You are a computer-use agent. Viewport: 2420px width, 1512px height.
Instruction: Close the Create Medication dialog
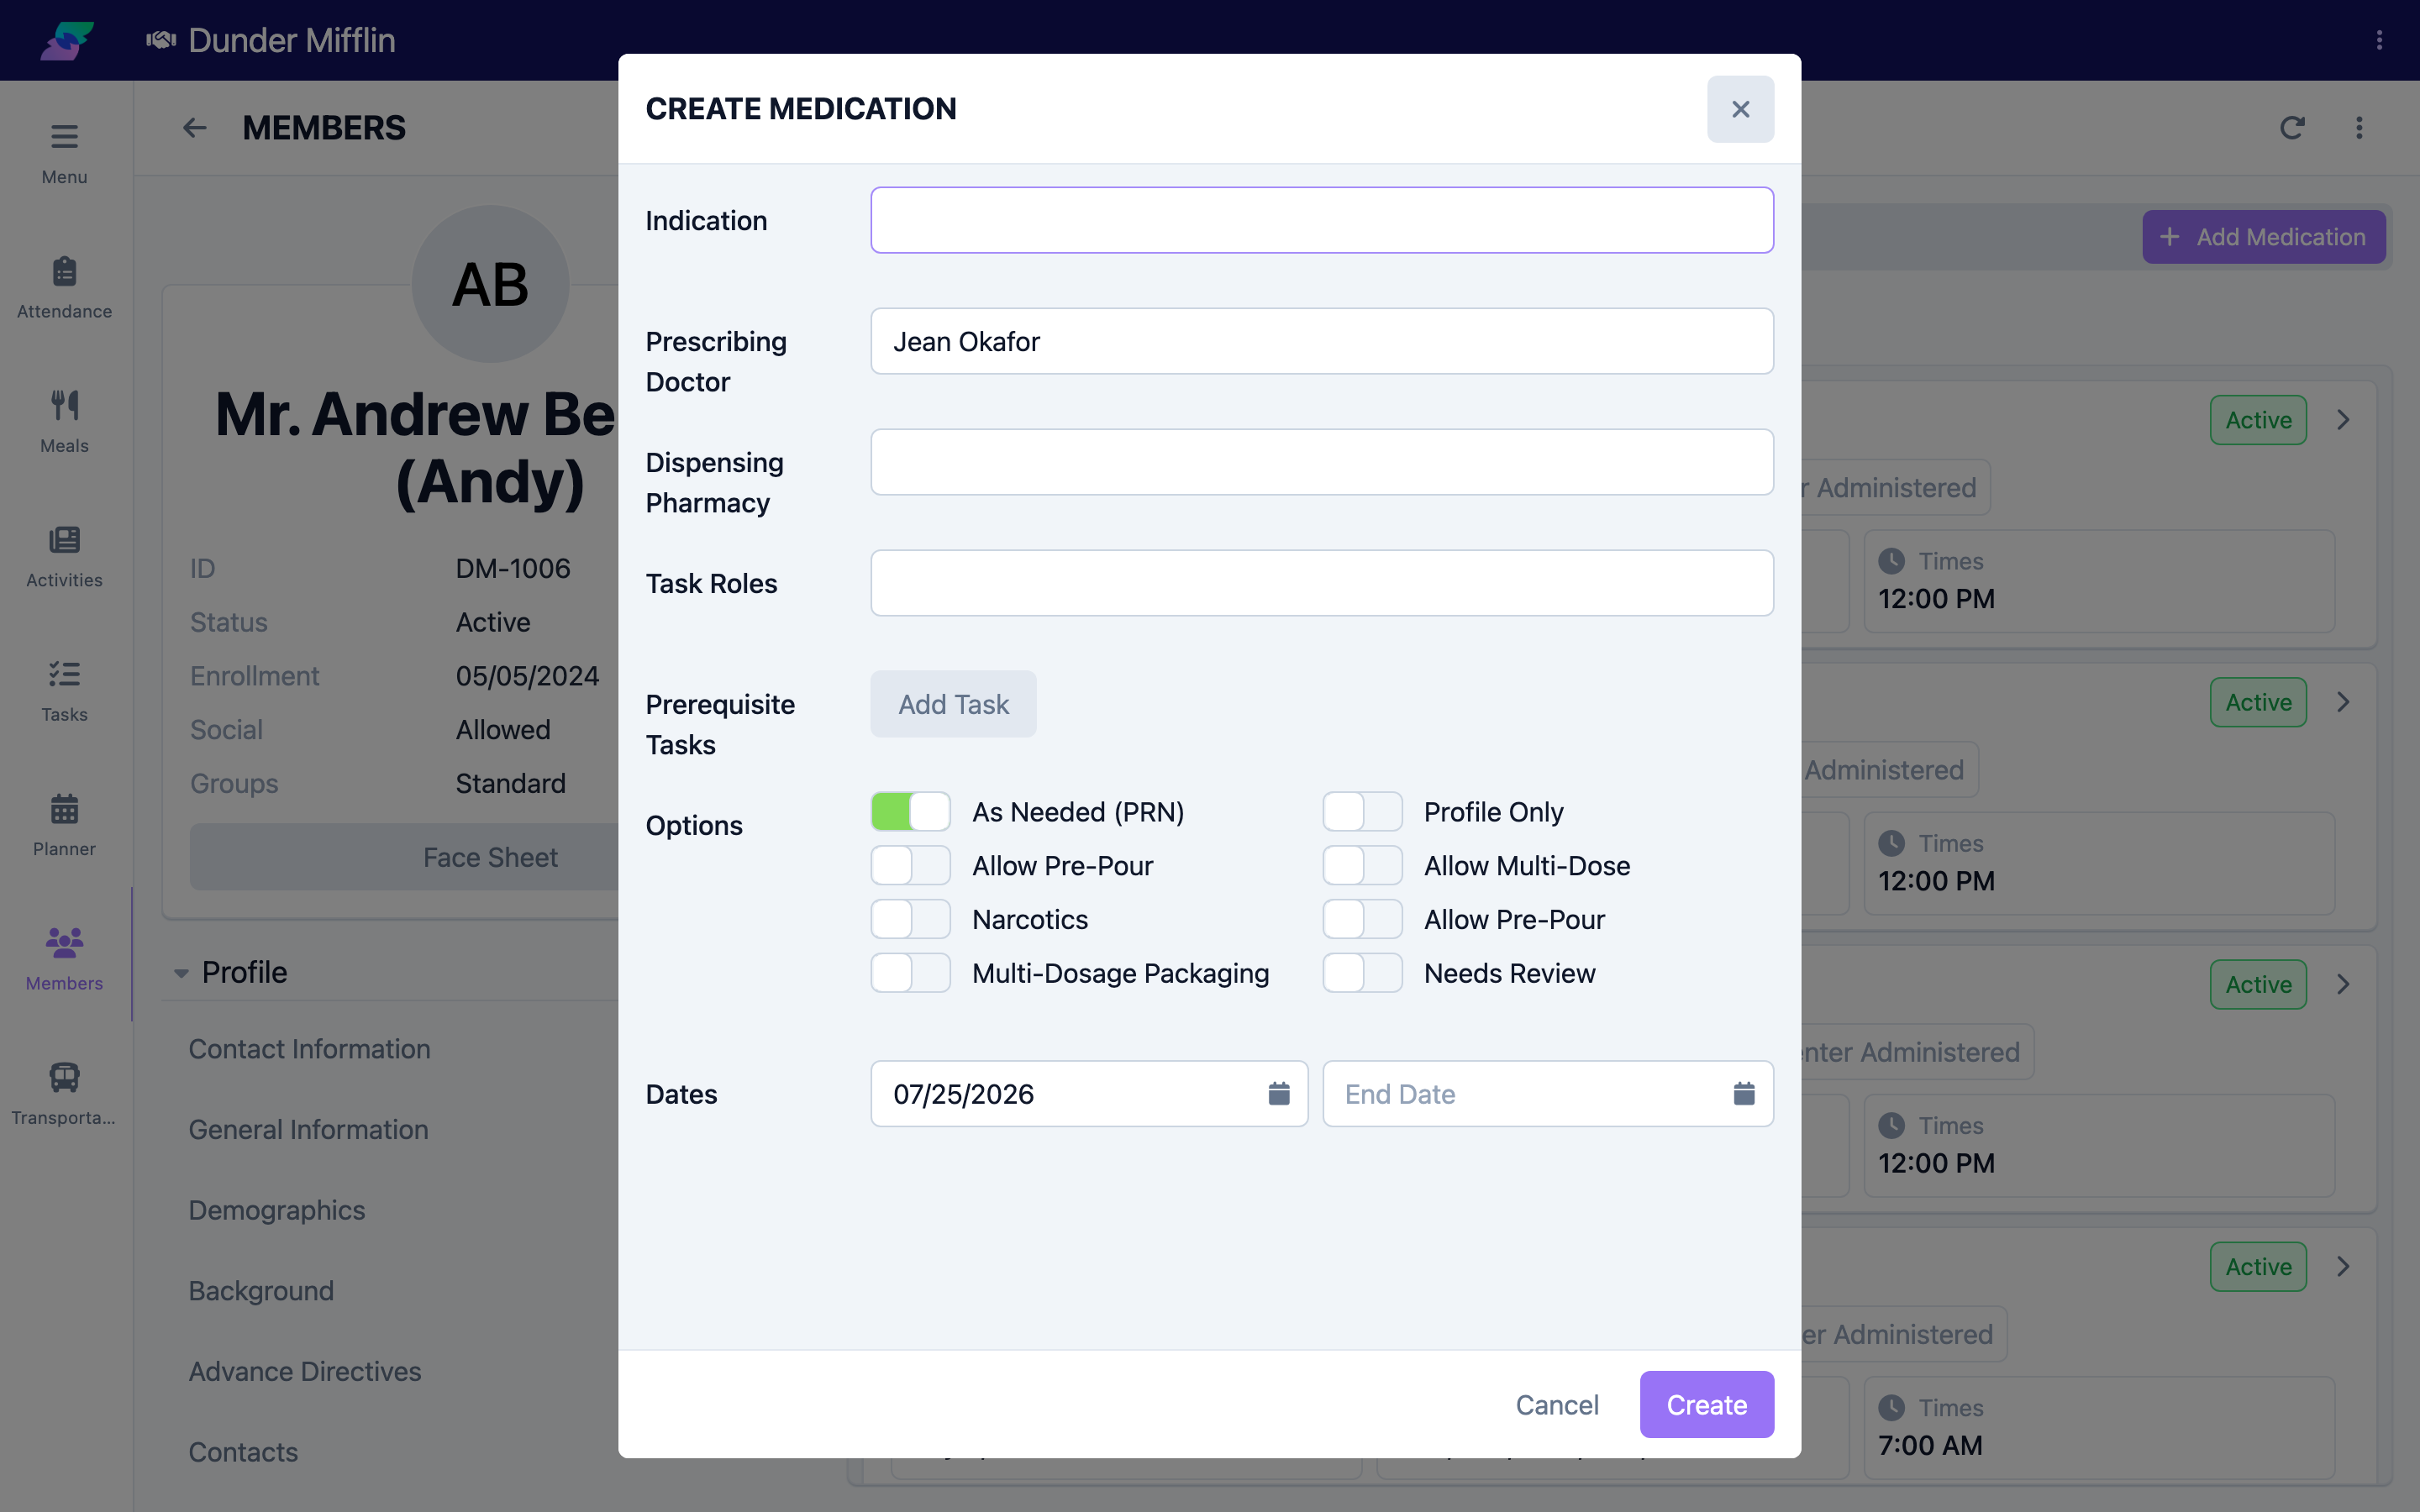click(1740, 109)
